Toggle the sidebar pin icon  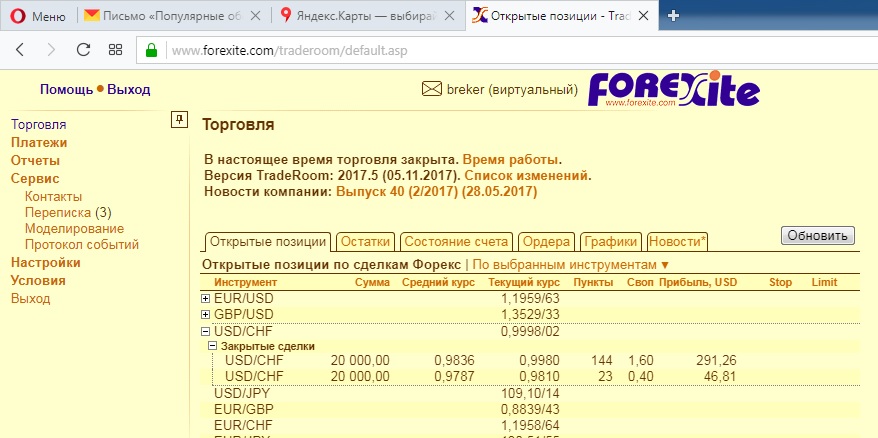(x=179, y=119)
